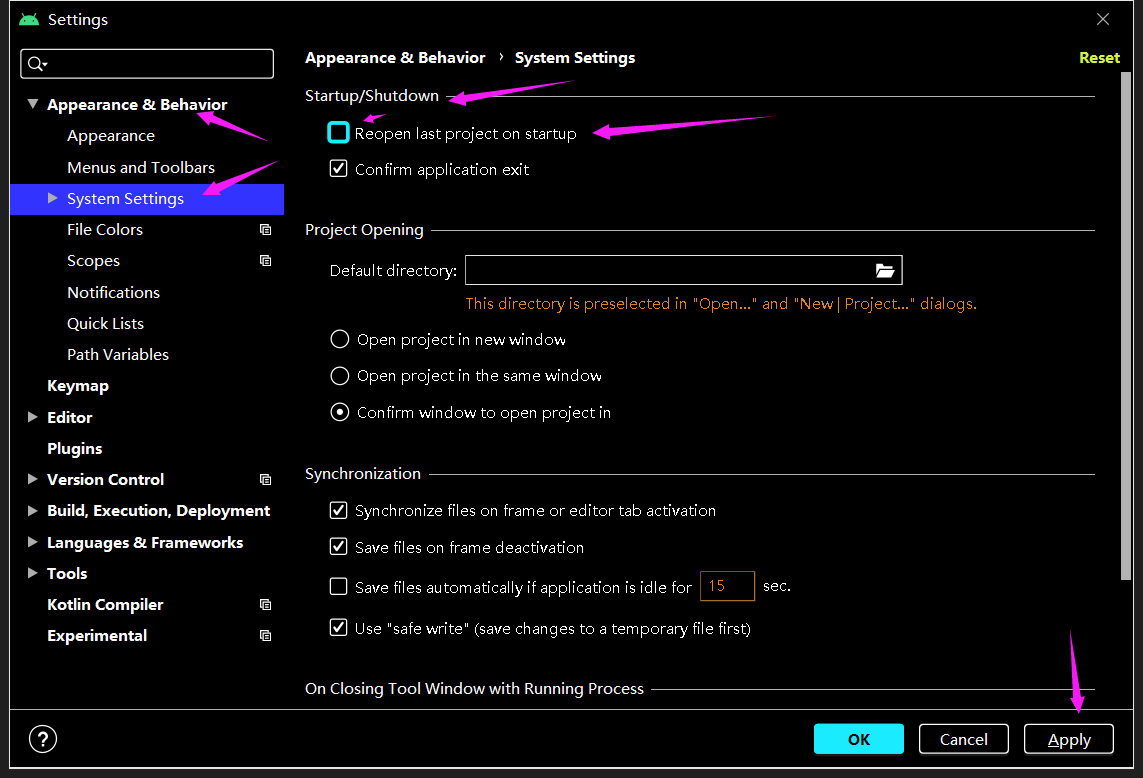Click the project-level icon beside Kotlin Compiler
Screen dimensions: 1143x778
[265, 604]
